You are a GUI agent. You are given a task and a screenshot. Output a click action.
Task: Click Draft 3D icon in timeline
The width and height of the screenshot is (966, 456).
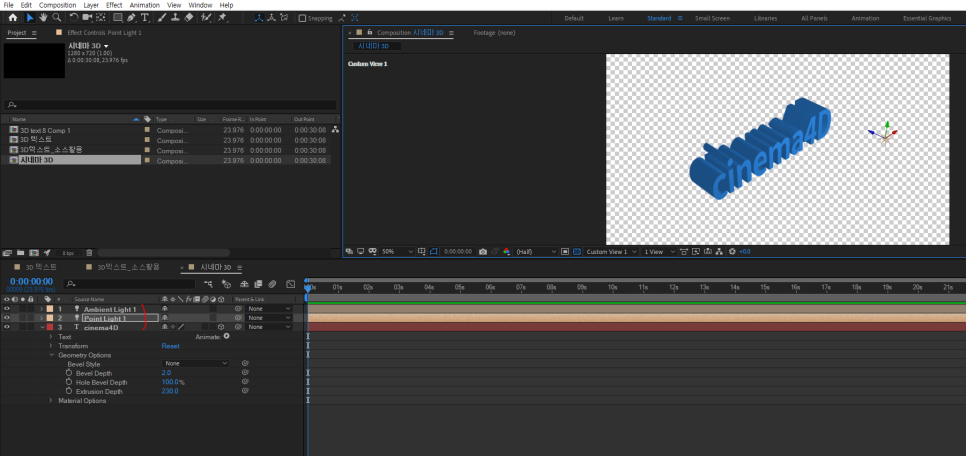227,284
